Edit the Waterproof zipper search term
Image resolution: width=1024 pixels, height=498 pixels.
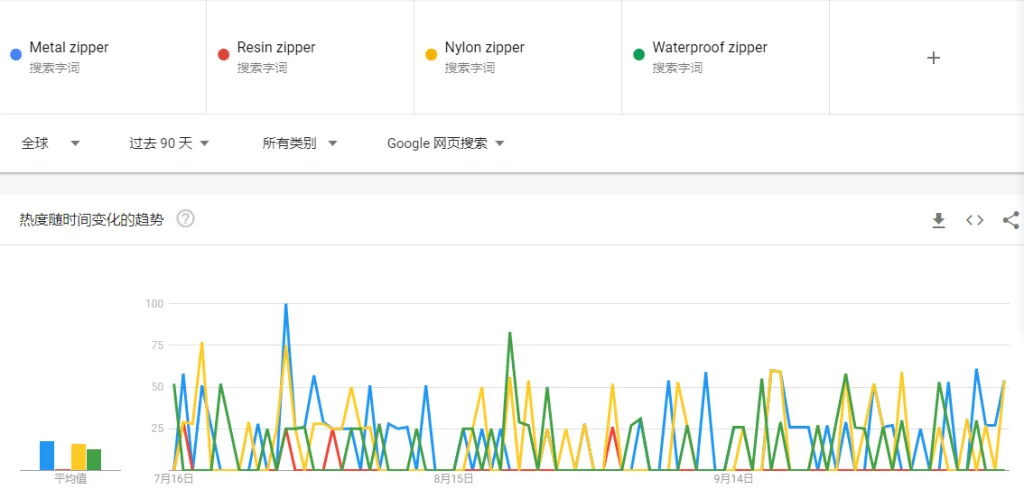point(709,48)
